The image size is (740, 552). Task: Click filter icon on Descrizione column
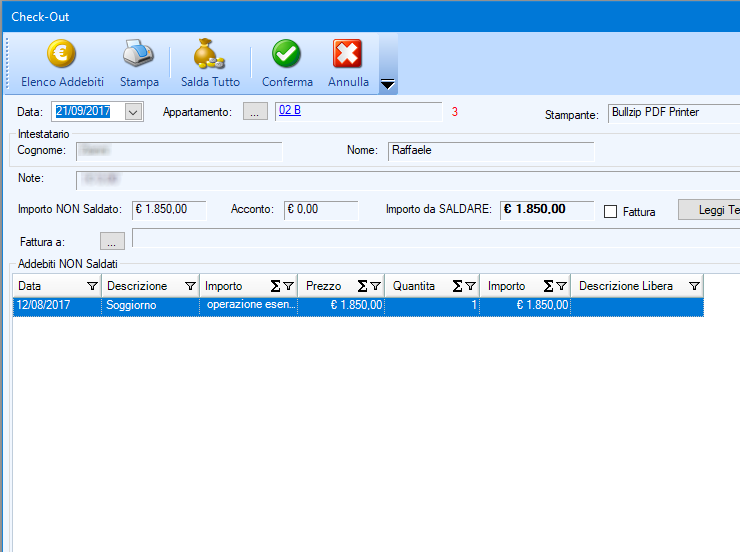(x=190, y=286)
